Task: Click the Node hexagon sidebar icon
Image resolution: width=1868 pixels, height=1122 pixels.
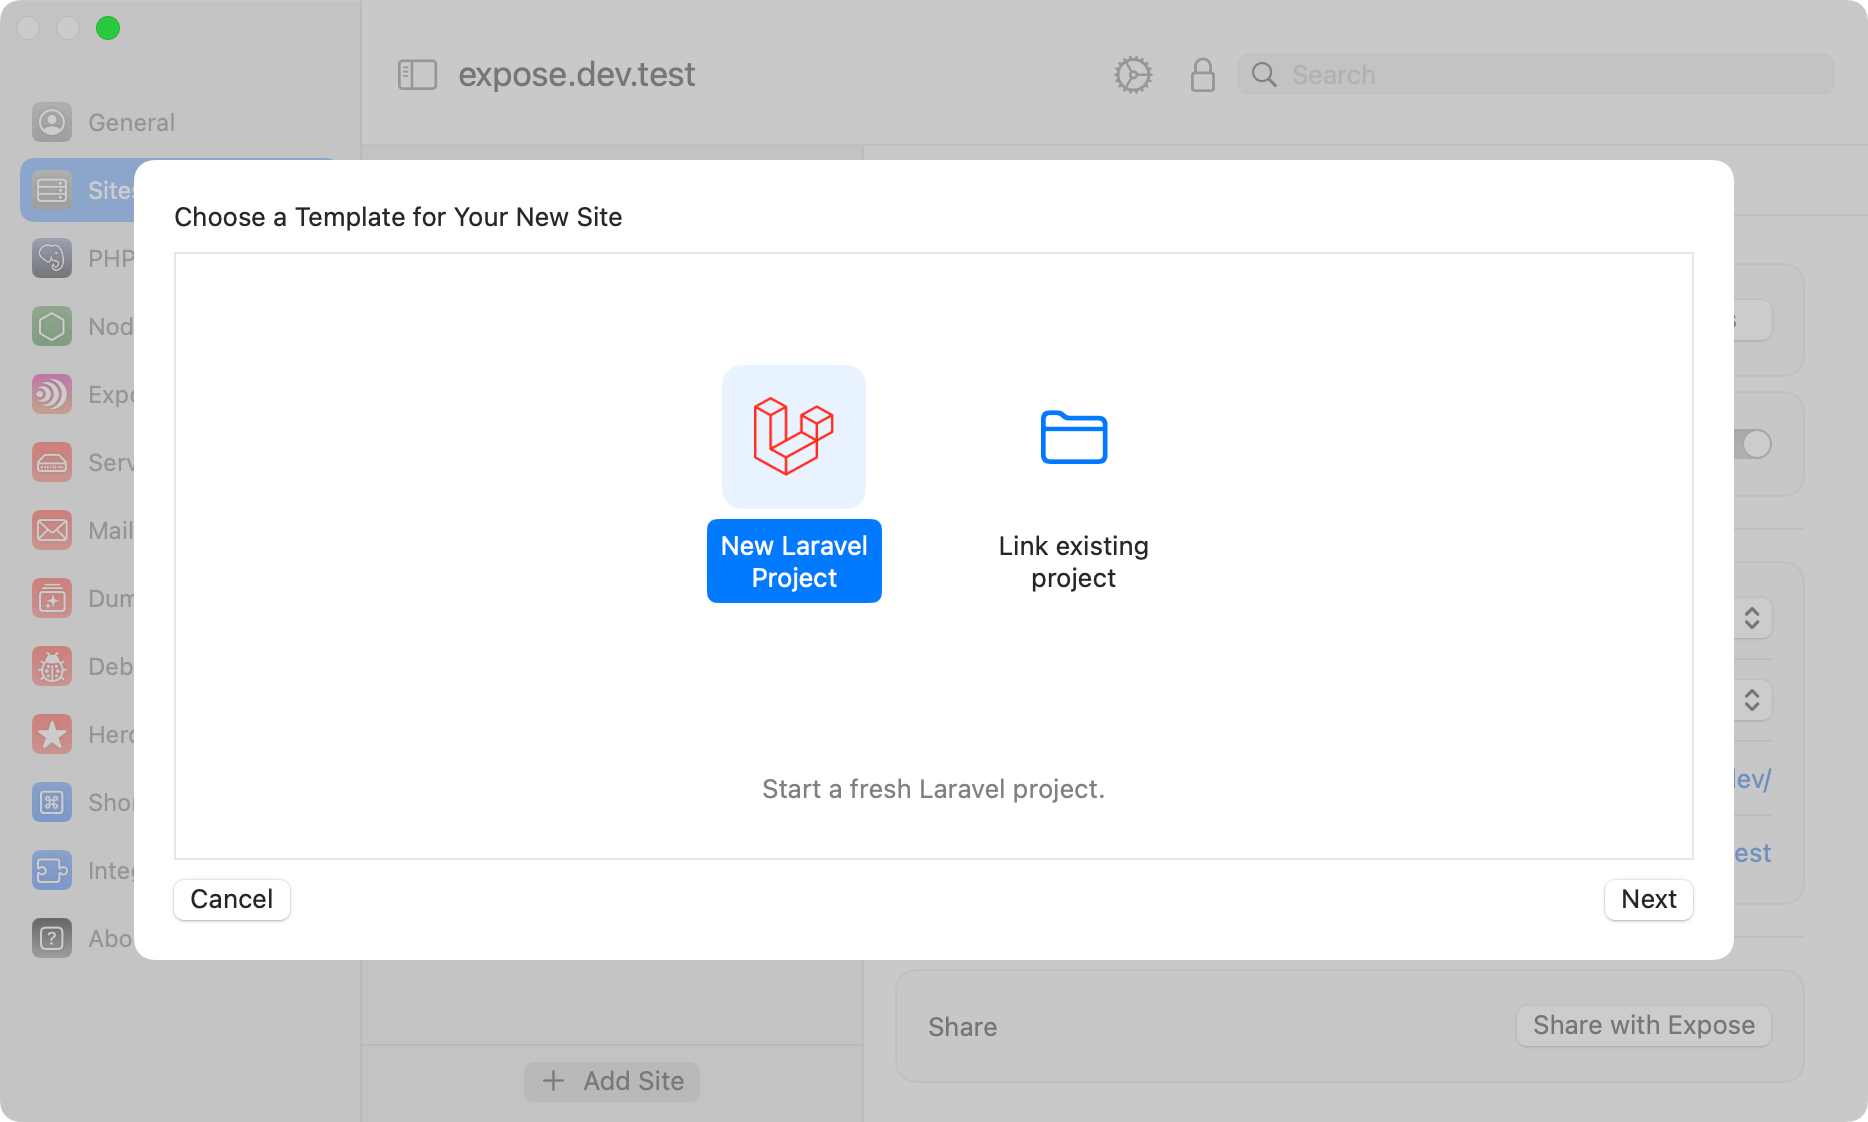Action: (52, 326)
